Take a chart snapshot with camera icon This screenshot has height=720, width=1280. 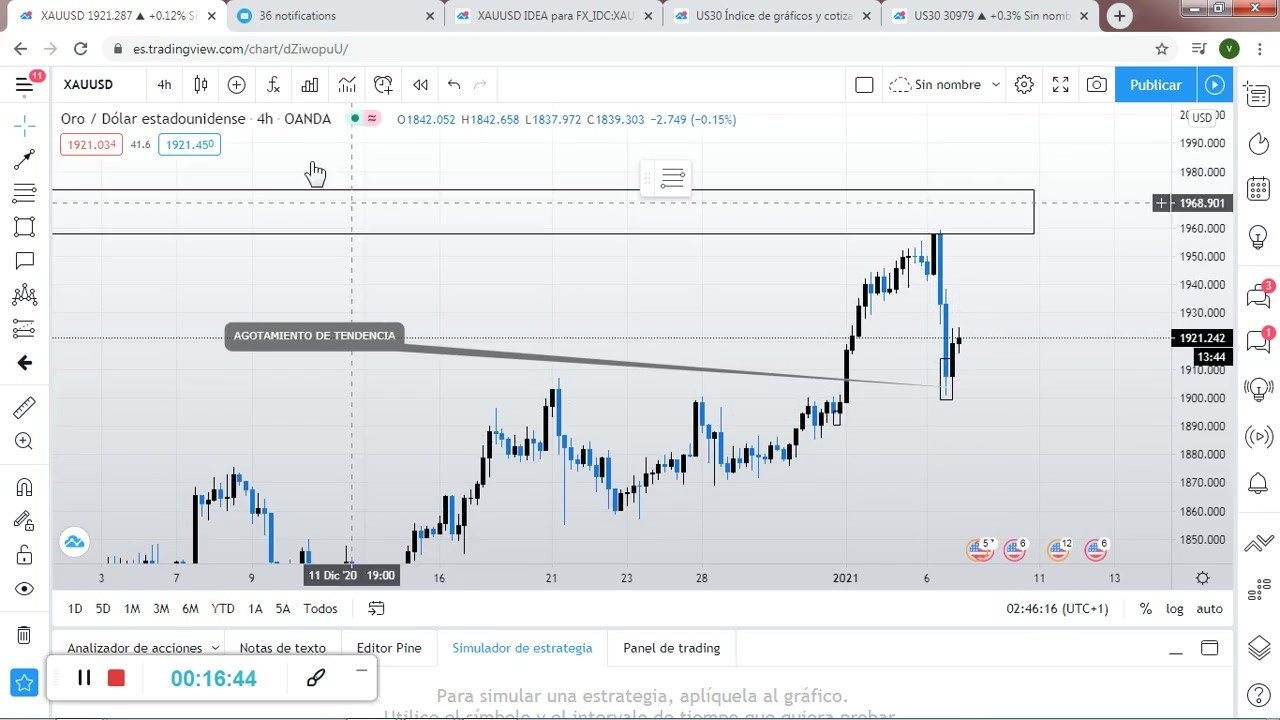[1097, 85]
